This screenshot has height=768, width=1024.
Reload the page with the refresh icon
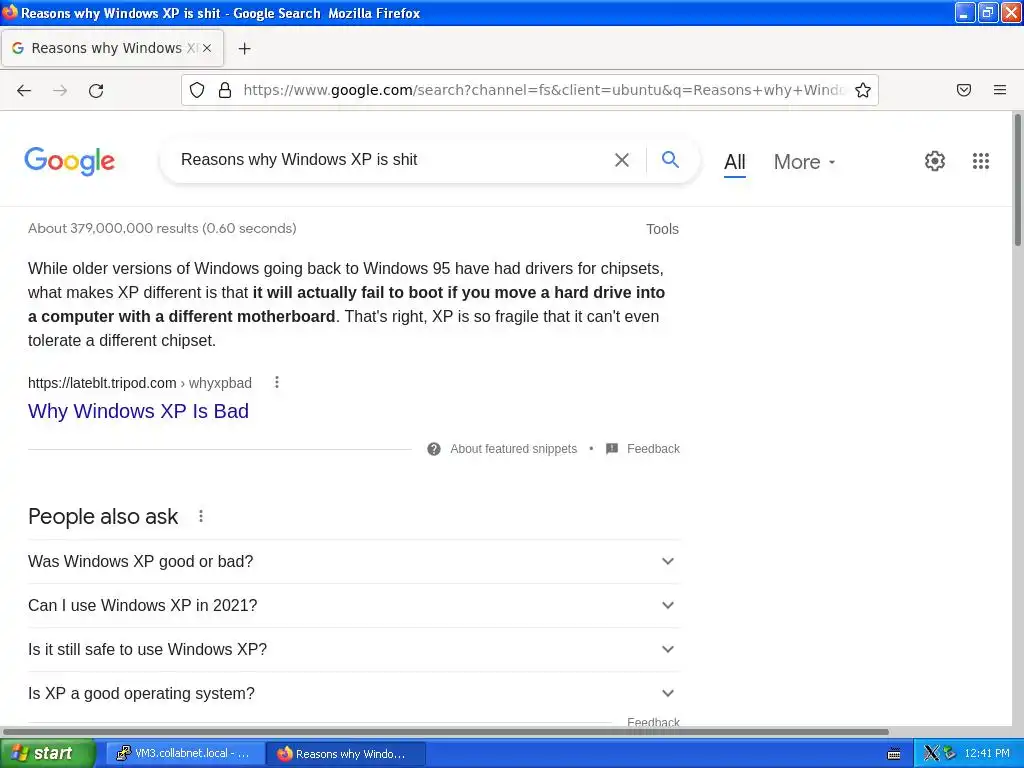pyautogui.click(x=96, y=90)
